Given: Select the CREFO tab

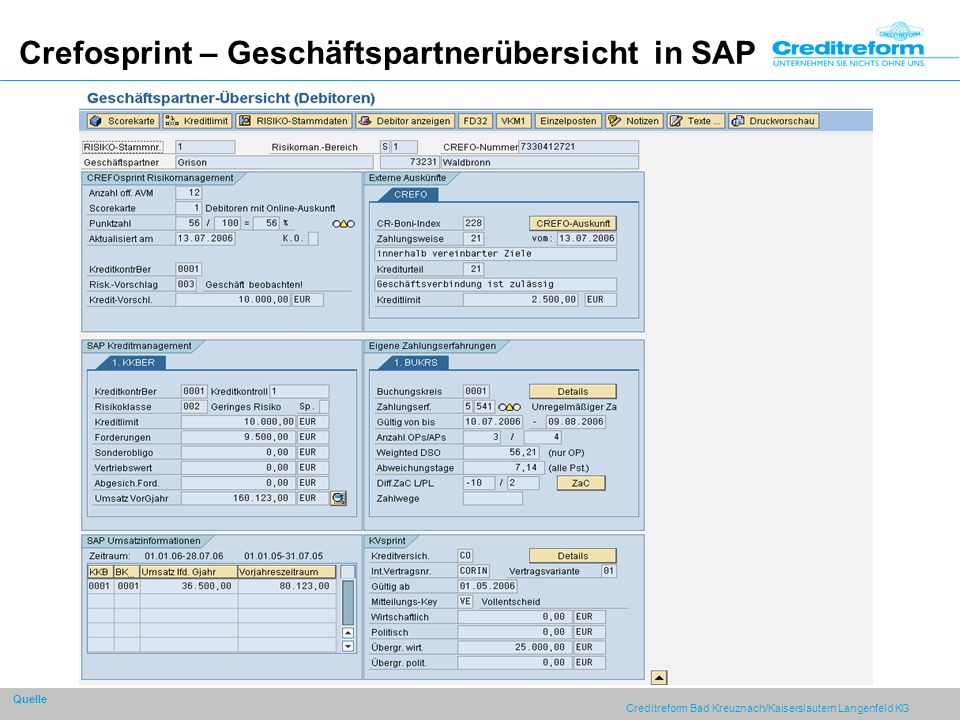Looking at the screenshot, I should 410,195.
